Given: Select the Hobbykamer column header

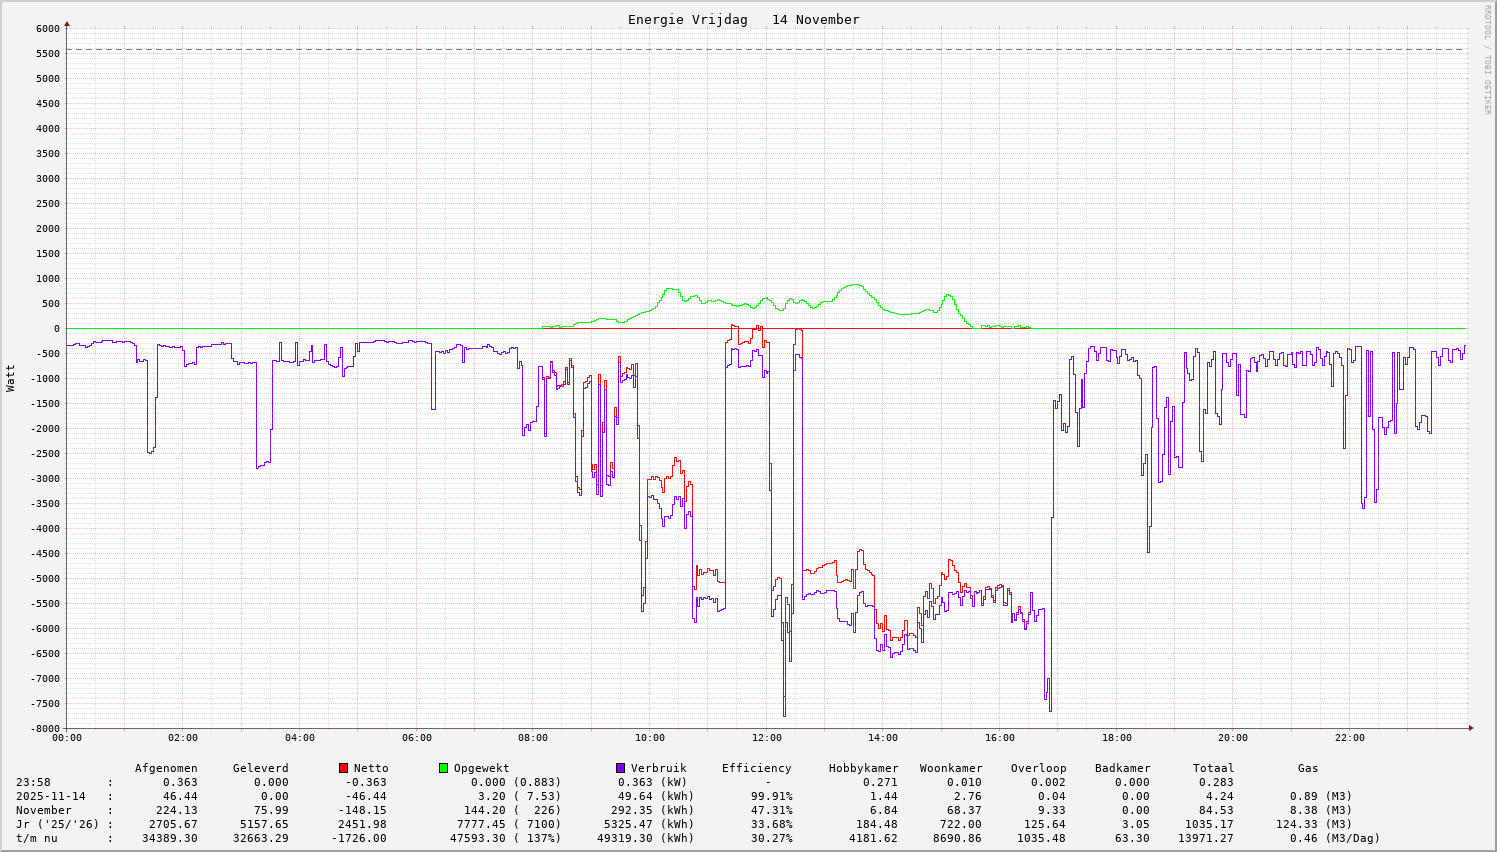Looking at the screenshot, I should [x=863, y=768].
